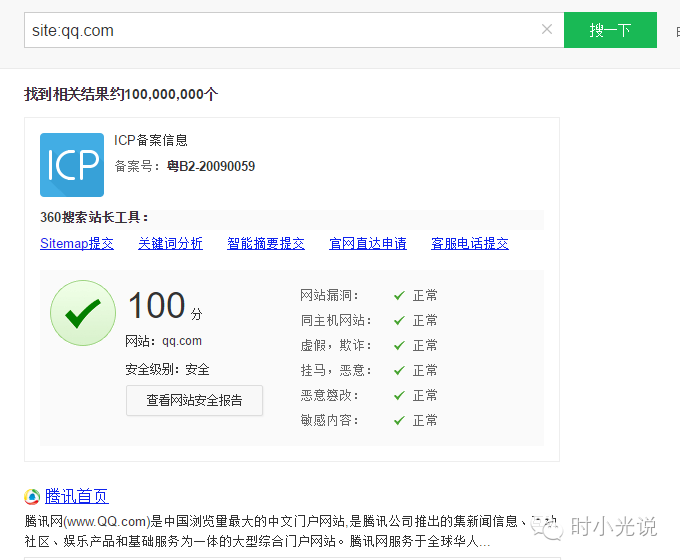Click the qq.com website name text

coord(182,341)
